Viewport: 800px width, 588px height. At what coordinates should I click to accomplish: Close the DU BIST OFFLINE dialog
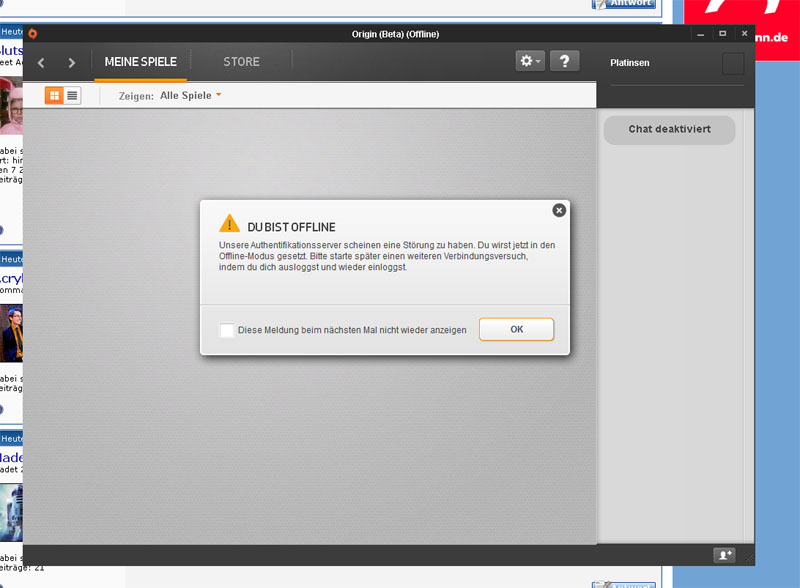(559, 210)
